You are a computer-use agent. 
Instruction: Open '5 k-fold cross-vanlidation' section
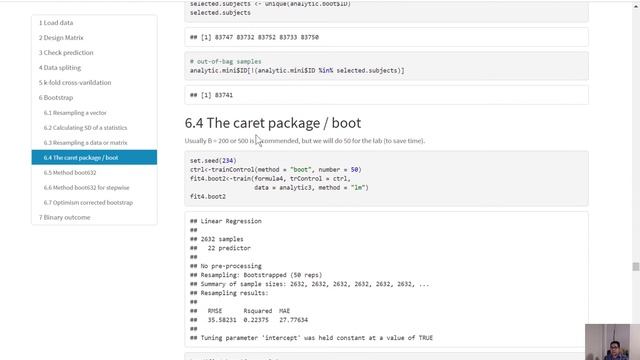(75, 82)
